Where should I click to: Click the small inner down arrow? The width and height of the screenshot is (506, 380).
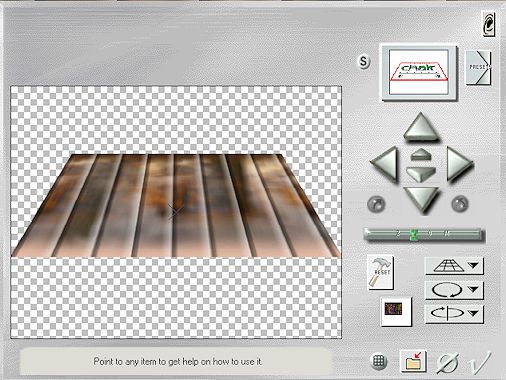tap(421, 174)
